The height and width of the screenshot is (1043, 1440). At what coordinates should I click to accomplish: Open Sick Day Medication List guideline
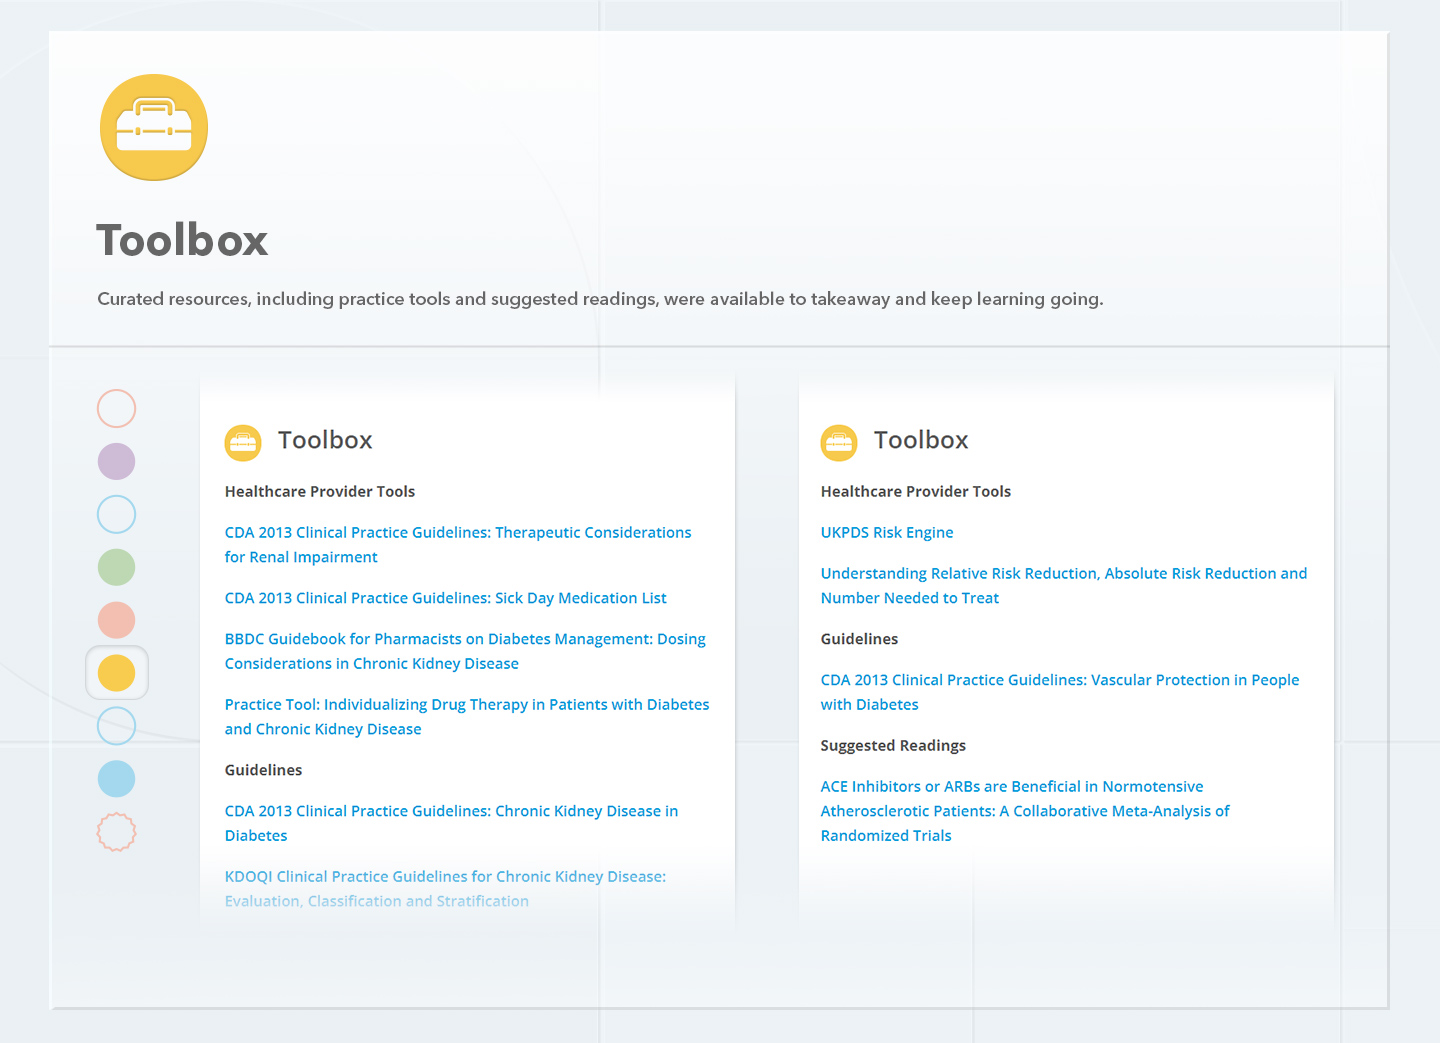tap(445, 598)
